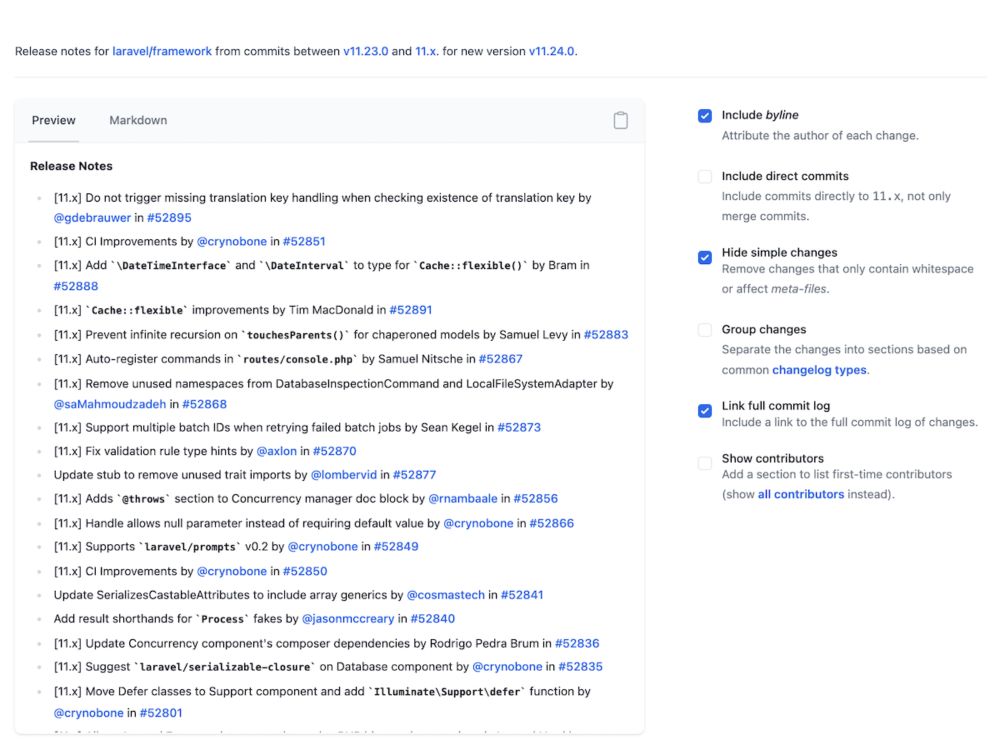Switch to the Preview tab

(x=54, y=120)
